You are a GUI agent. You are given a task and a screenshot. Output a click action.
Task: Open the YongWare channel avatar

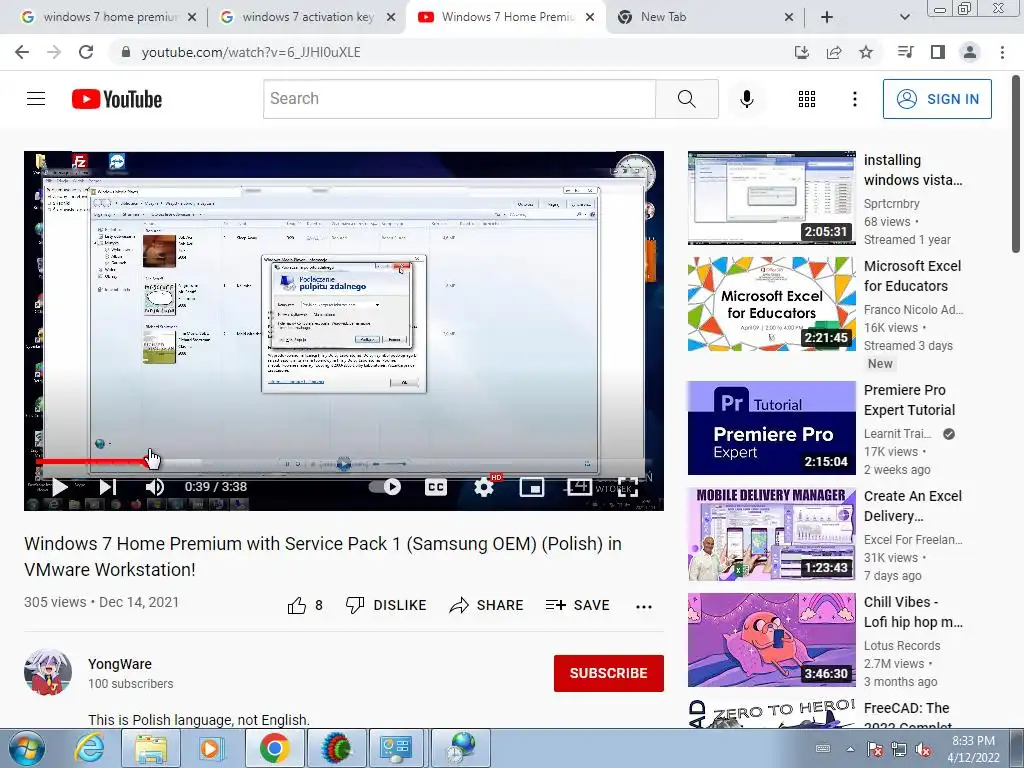point(48,673)
